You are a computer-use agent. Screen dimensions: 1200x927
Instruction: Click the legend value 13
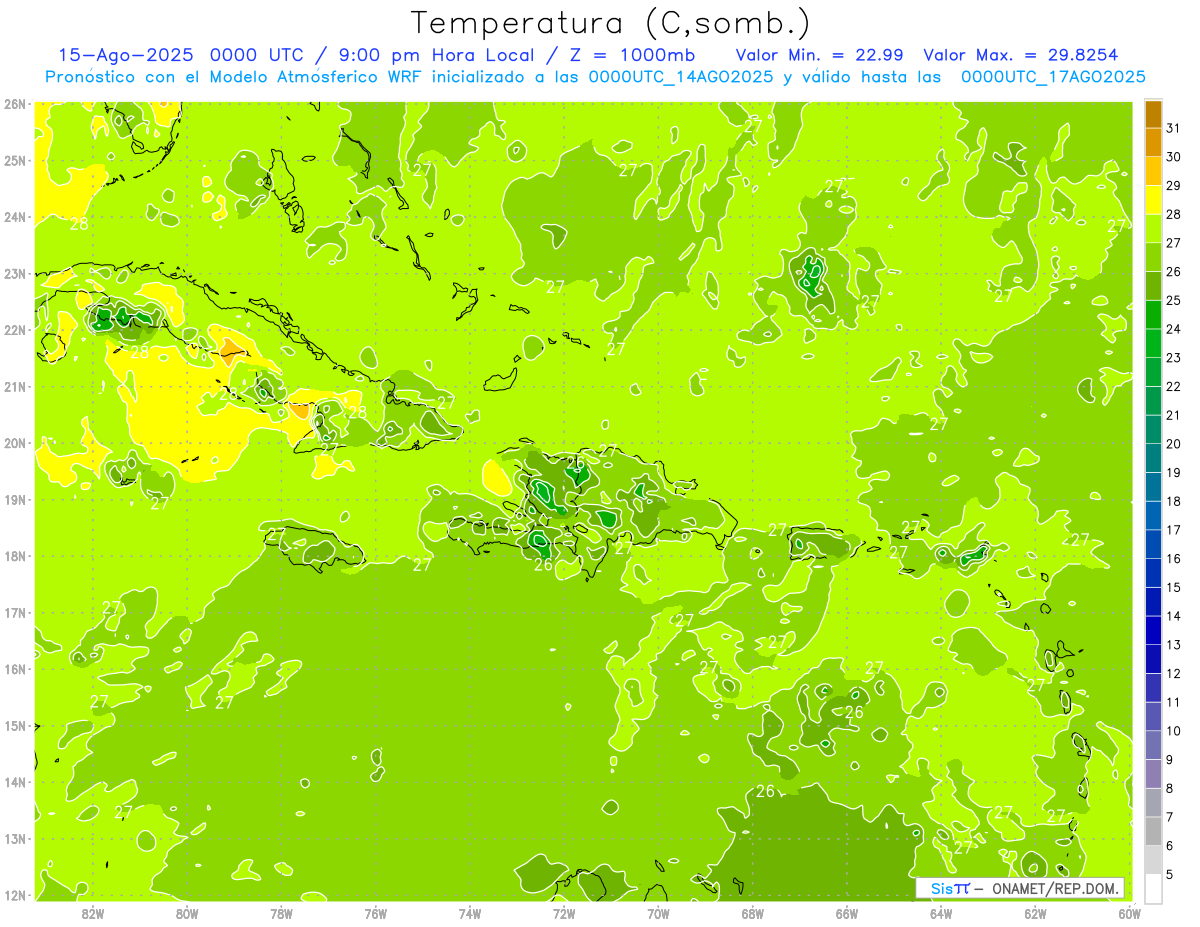click(1174, 644)
